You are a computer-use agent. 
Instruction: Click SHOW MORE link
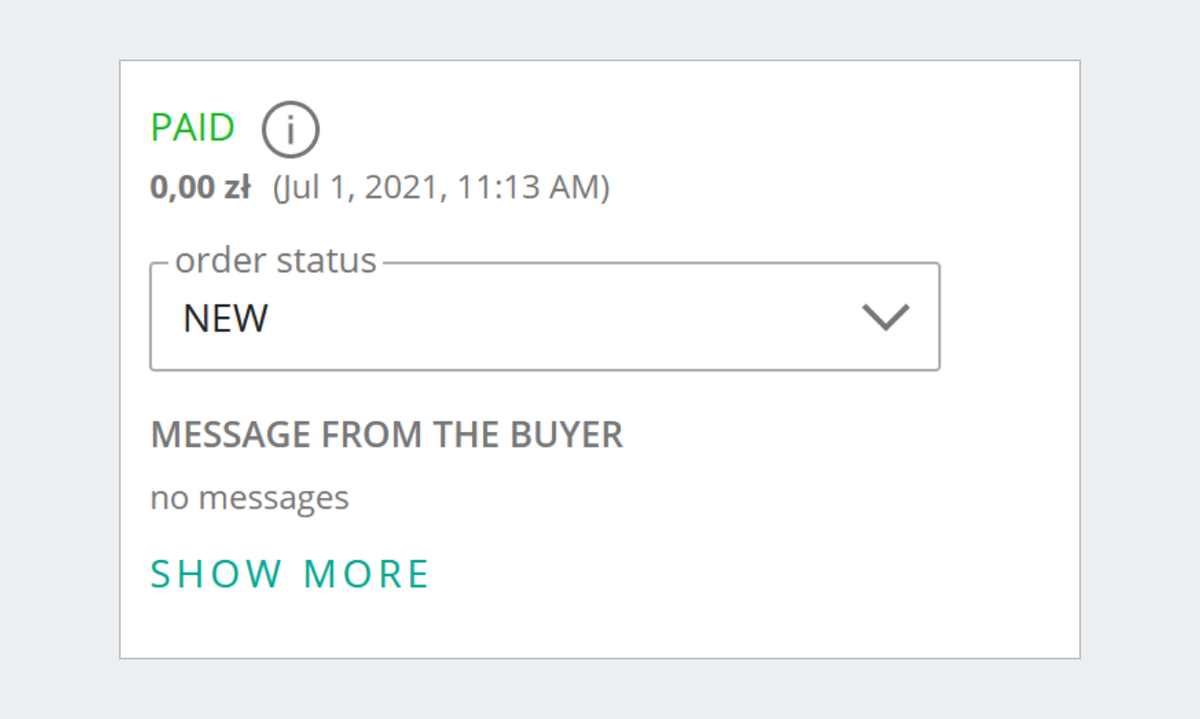point(290,574)
